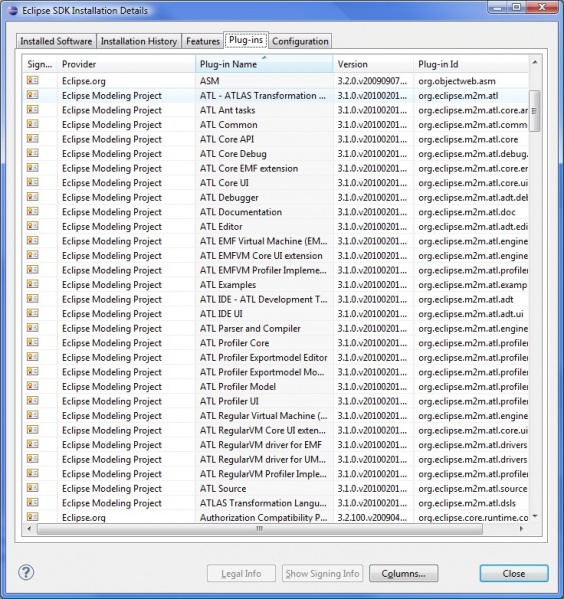Click the signed icon for ASM row
This screenshot has height=599, width=564.
pyautogui.click(x=32, y=80)
